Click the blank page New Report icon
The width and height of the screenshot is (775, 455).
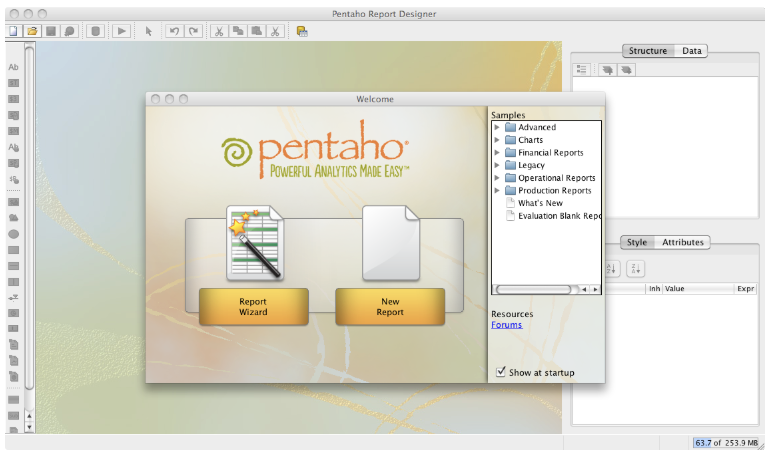click(389, 242)
